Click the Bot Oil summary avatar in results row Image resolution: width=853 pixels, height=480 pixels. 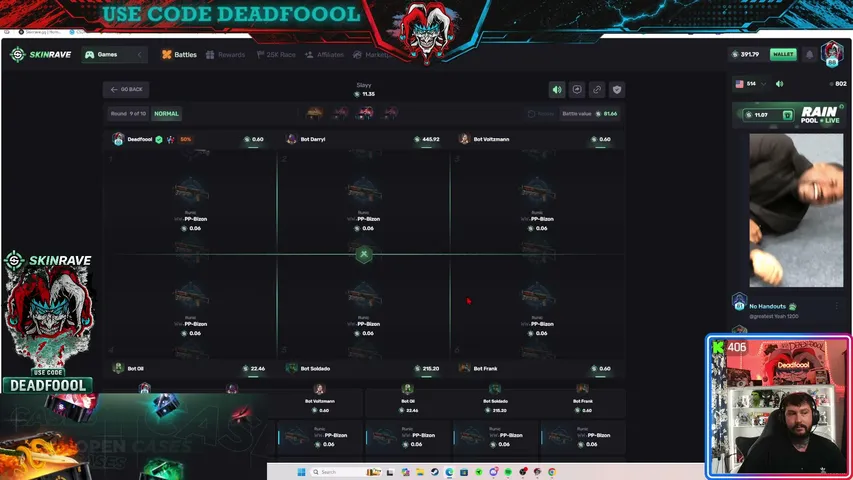407,389
